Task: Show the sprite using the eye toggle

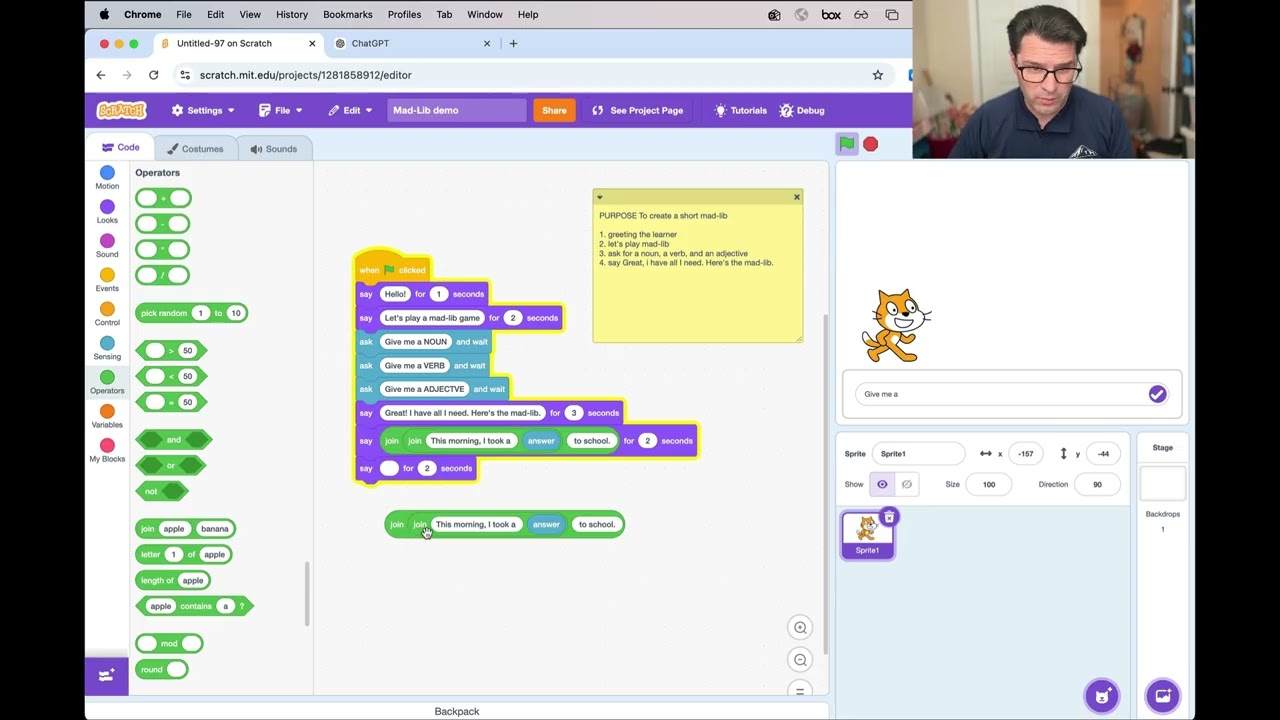Action: click(x=882, y=484)
